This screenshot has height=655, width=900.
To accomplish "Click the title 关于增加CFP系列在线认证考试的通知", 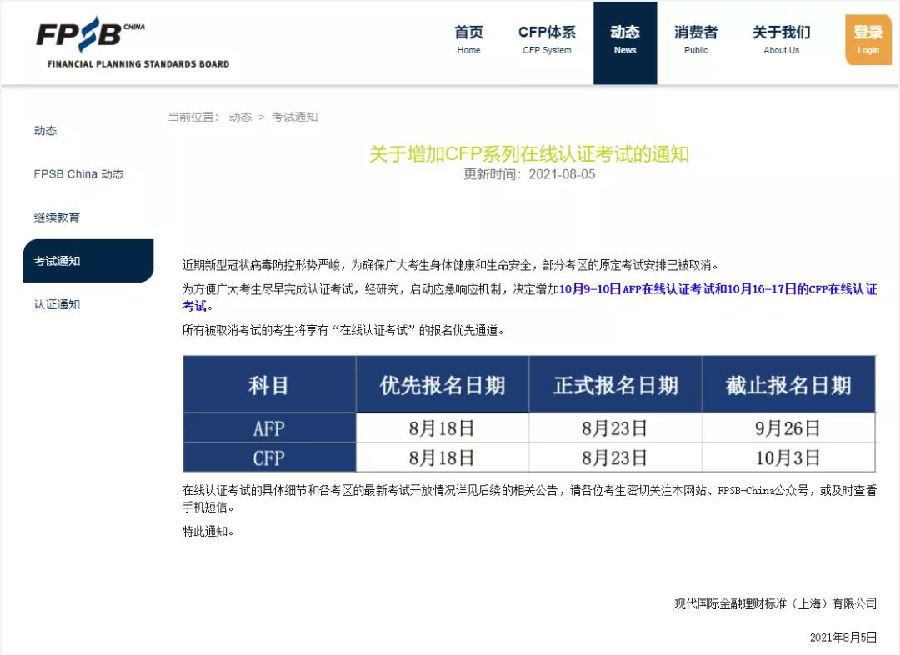I will pos(529,154).
